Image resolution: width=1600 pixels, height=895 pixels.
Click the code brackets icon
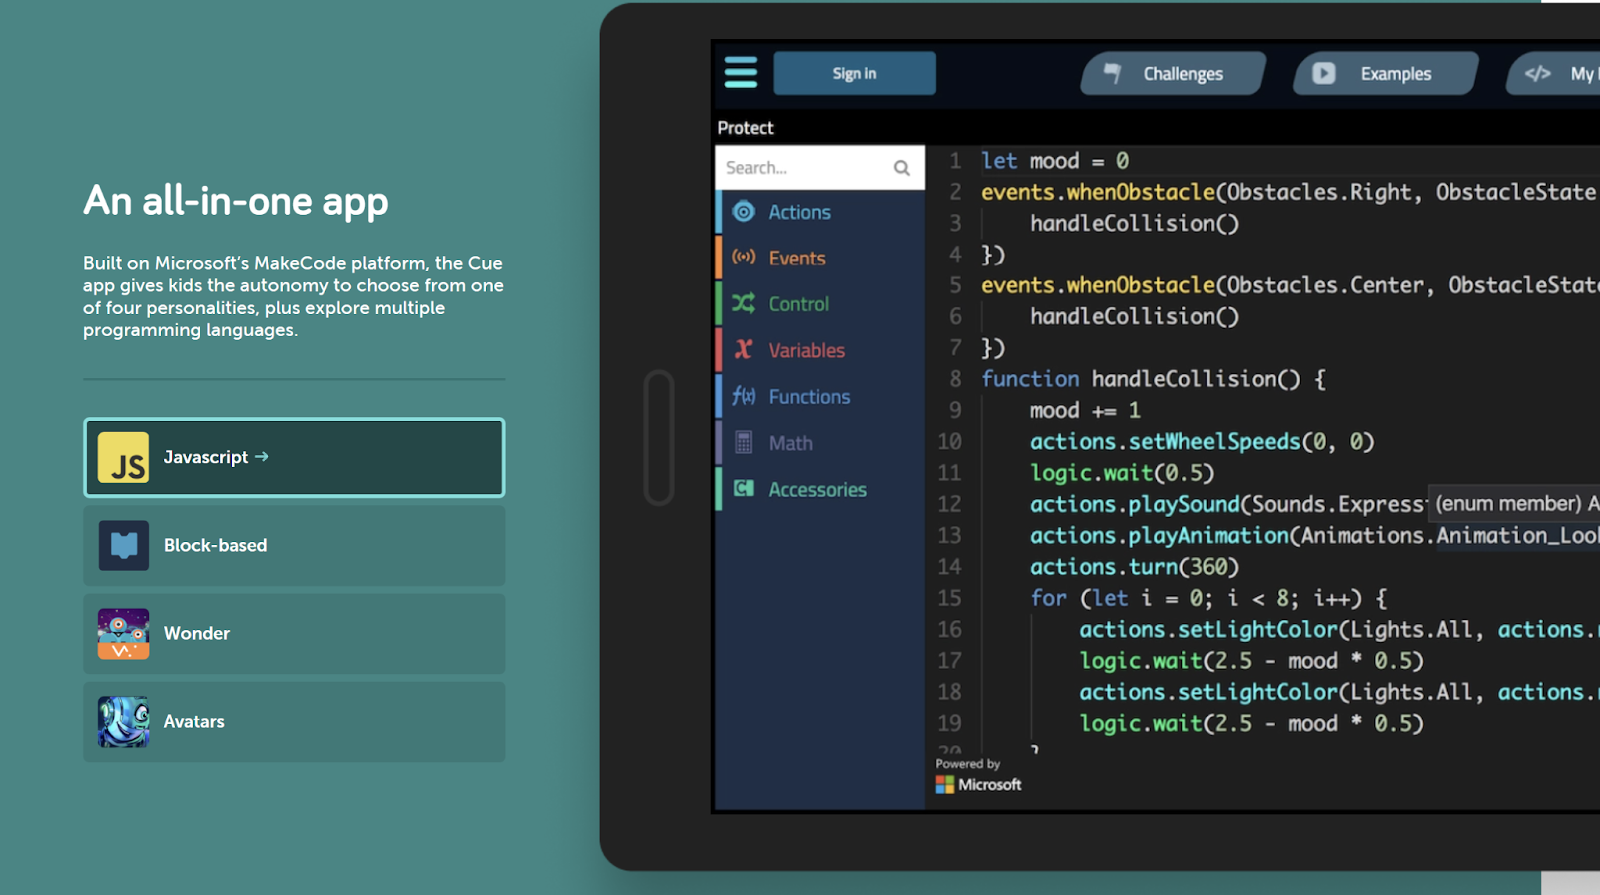(x=1537, y=73)
